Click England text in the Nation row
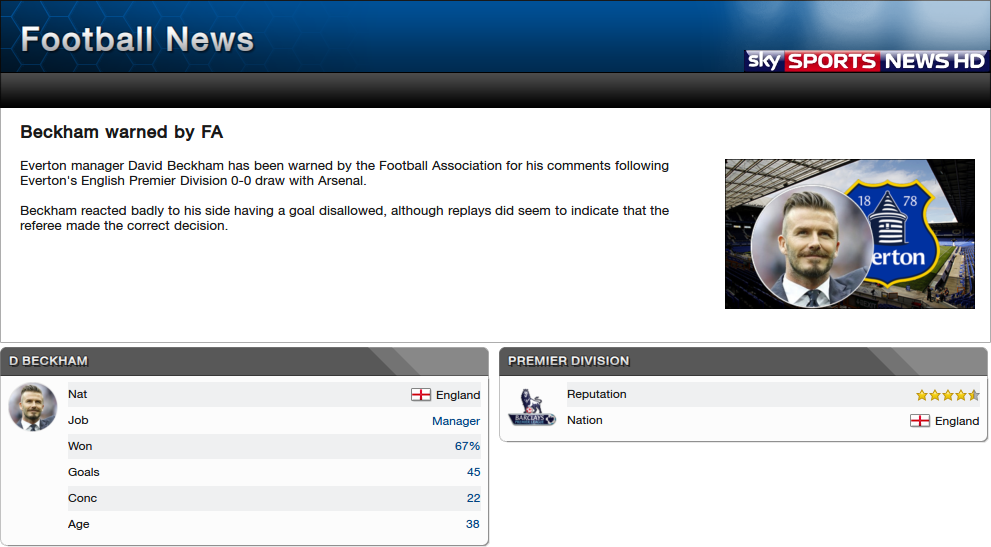991x547 pixels. [x=957, y=421]
